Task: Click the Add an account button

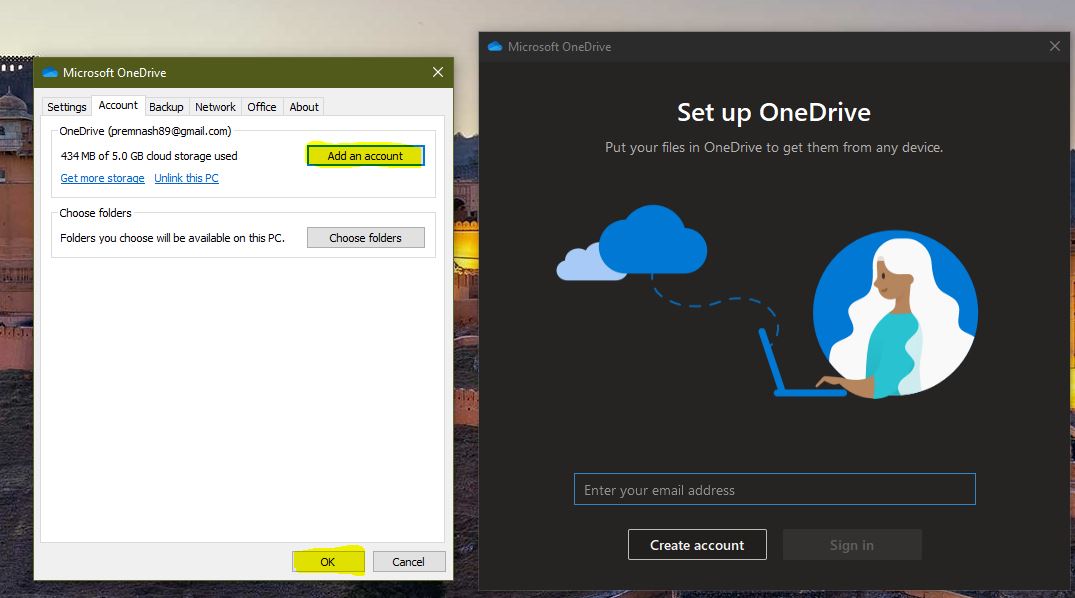Action: coord(365,156)
